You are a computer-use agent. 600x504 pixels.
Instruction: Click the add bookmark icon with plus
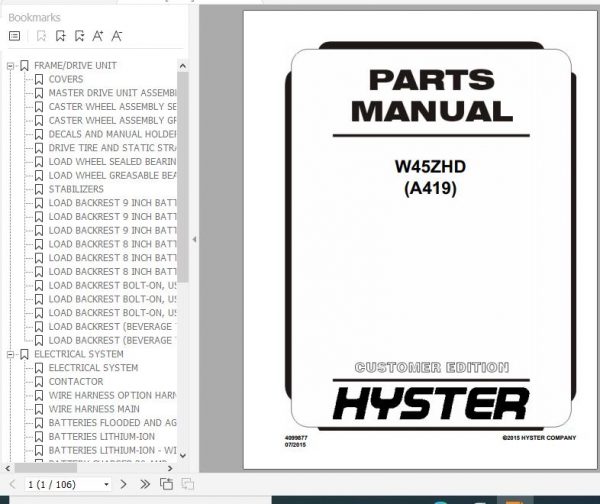60,36
